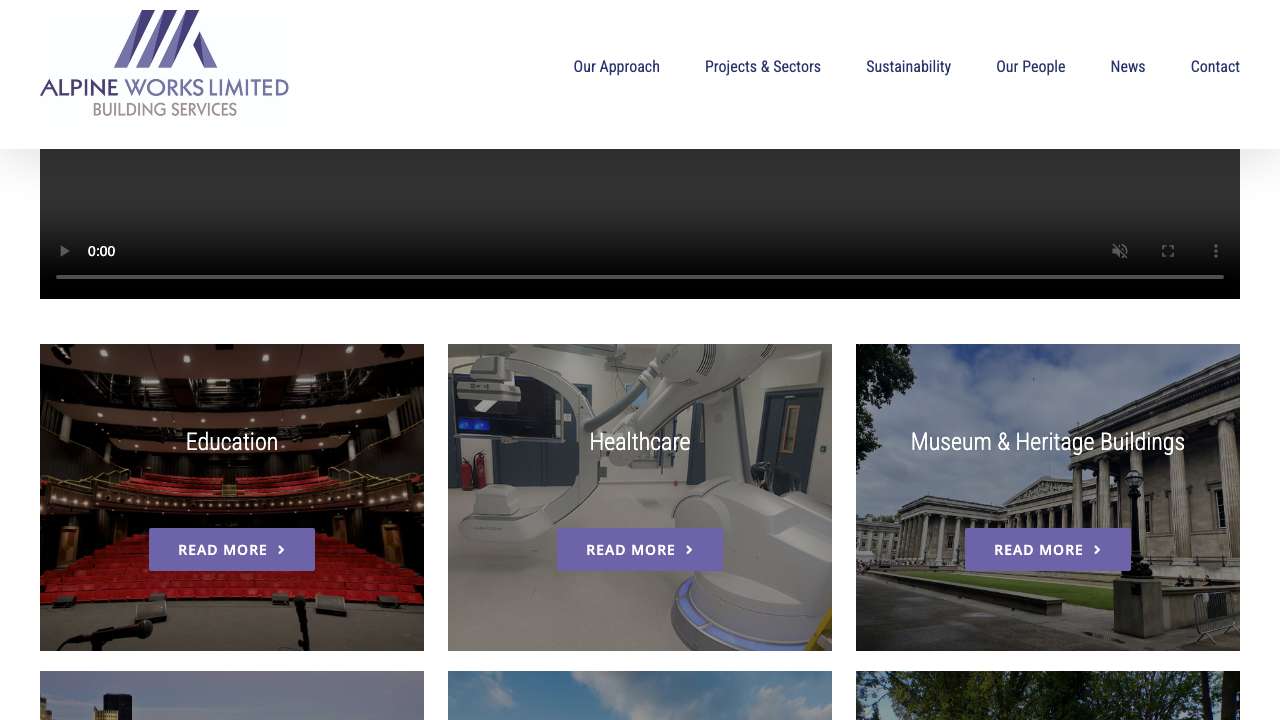This screenshot has width=1280, height=720.
Task: Open the Our People page
Action: point(1030,67)
